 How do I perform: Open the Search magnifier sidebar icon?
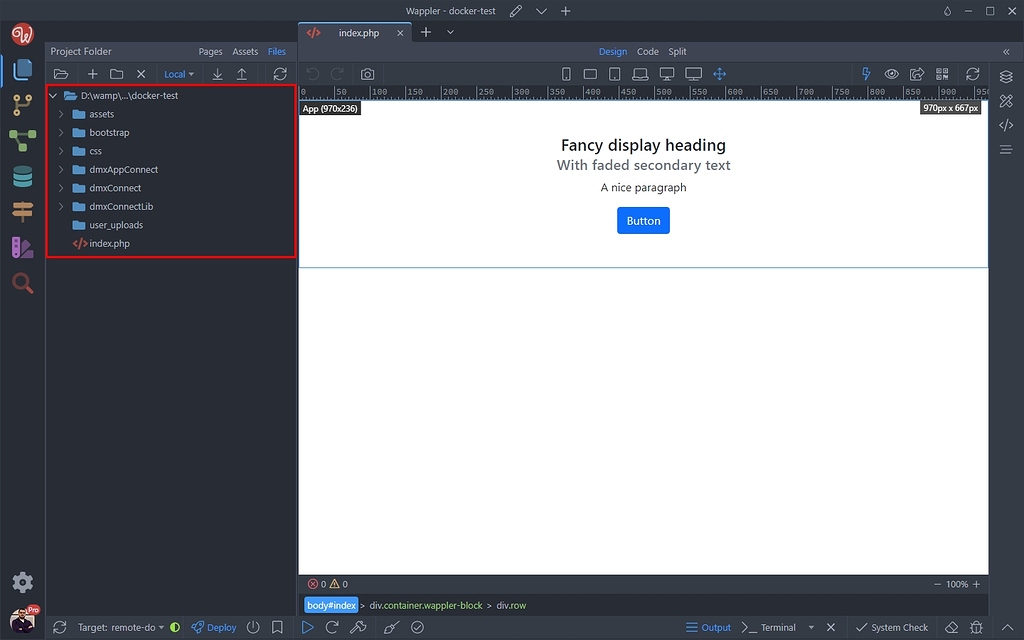tap(23, 283)
